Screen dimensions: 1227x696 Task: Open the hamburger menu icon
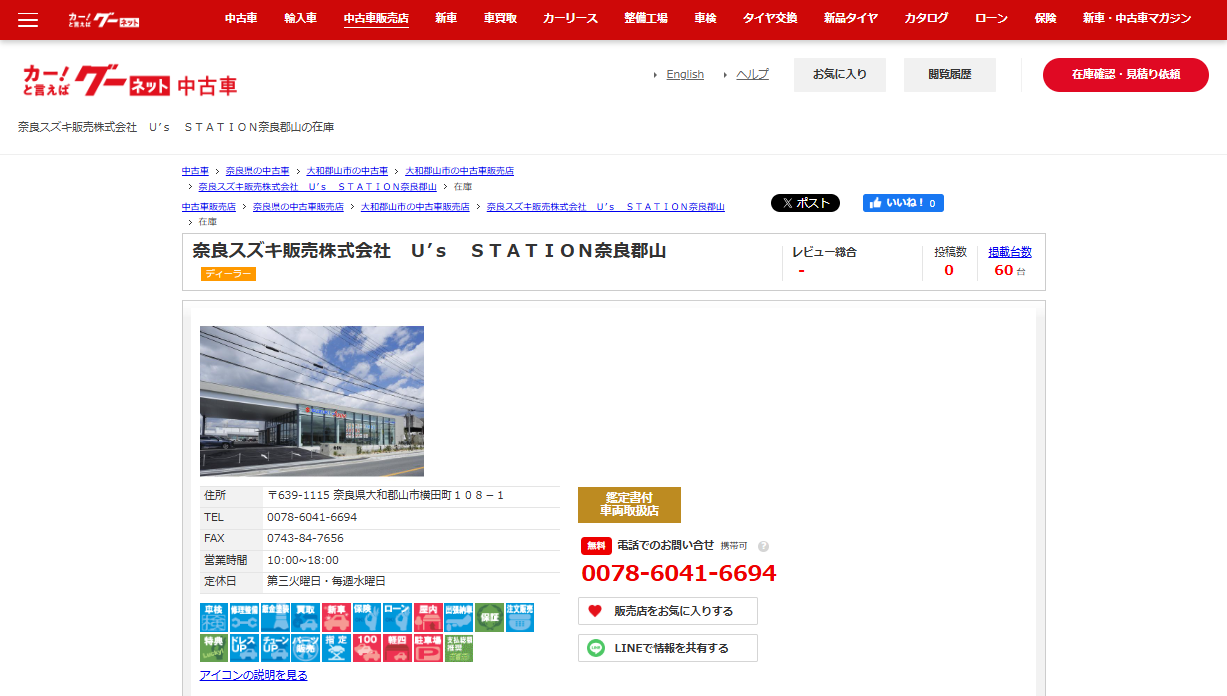click(28, 20)
